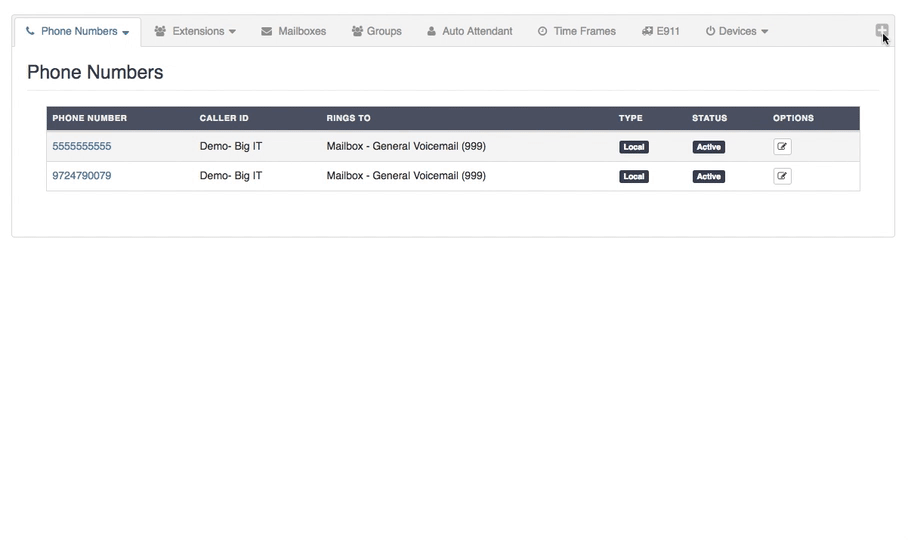Viewport: 908px width, 540px height.
Task: Click the Local type badge in second row
Action: pyautogui.click(x=634, y=176)
